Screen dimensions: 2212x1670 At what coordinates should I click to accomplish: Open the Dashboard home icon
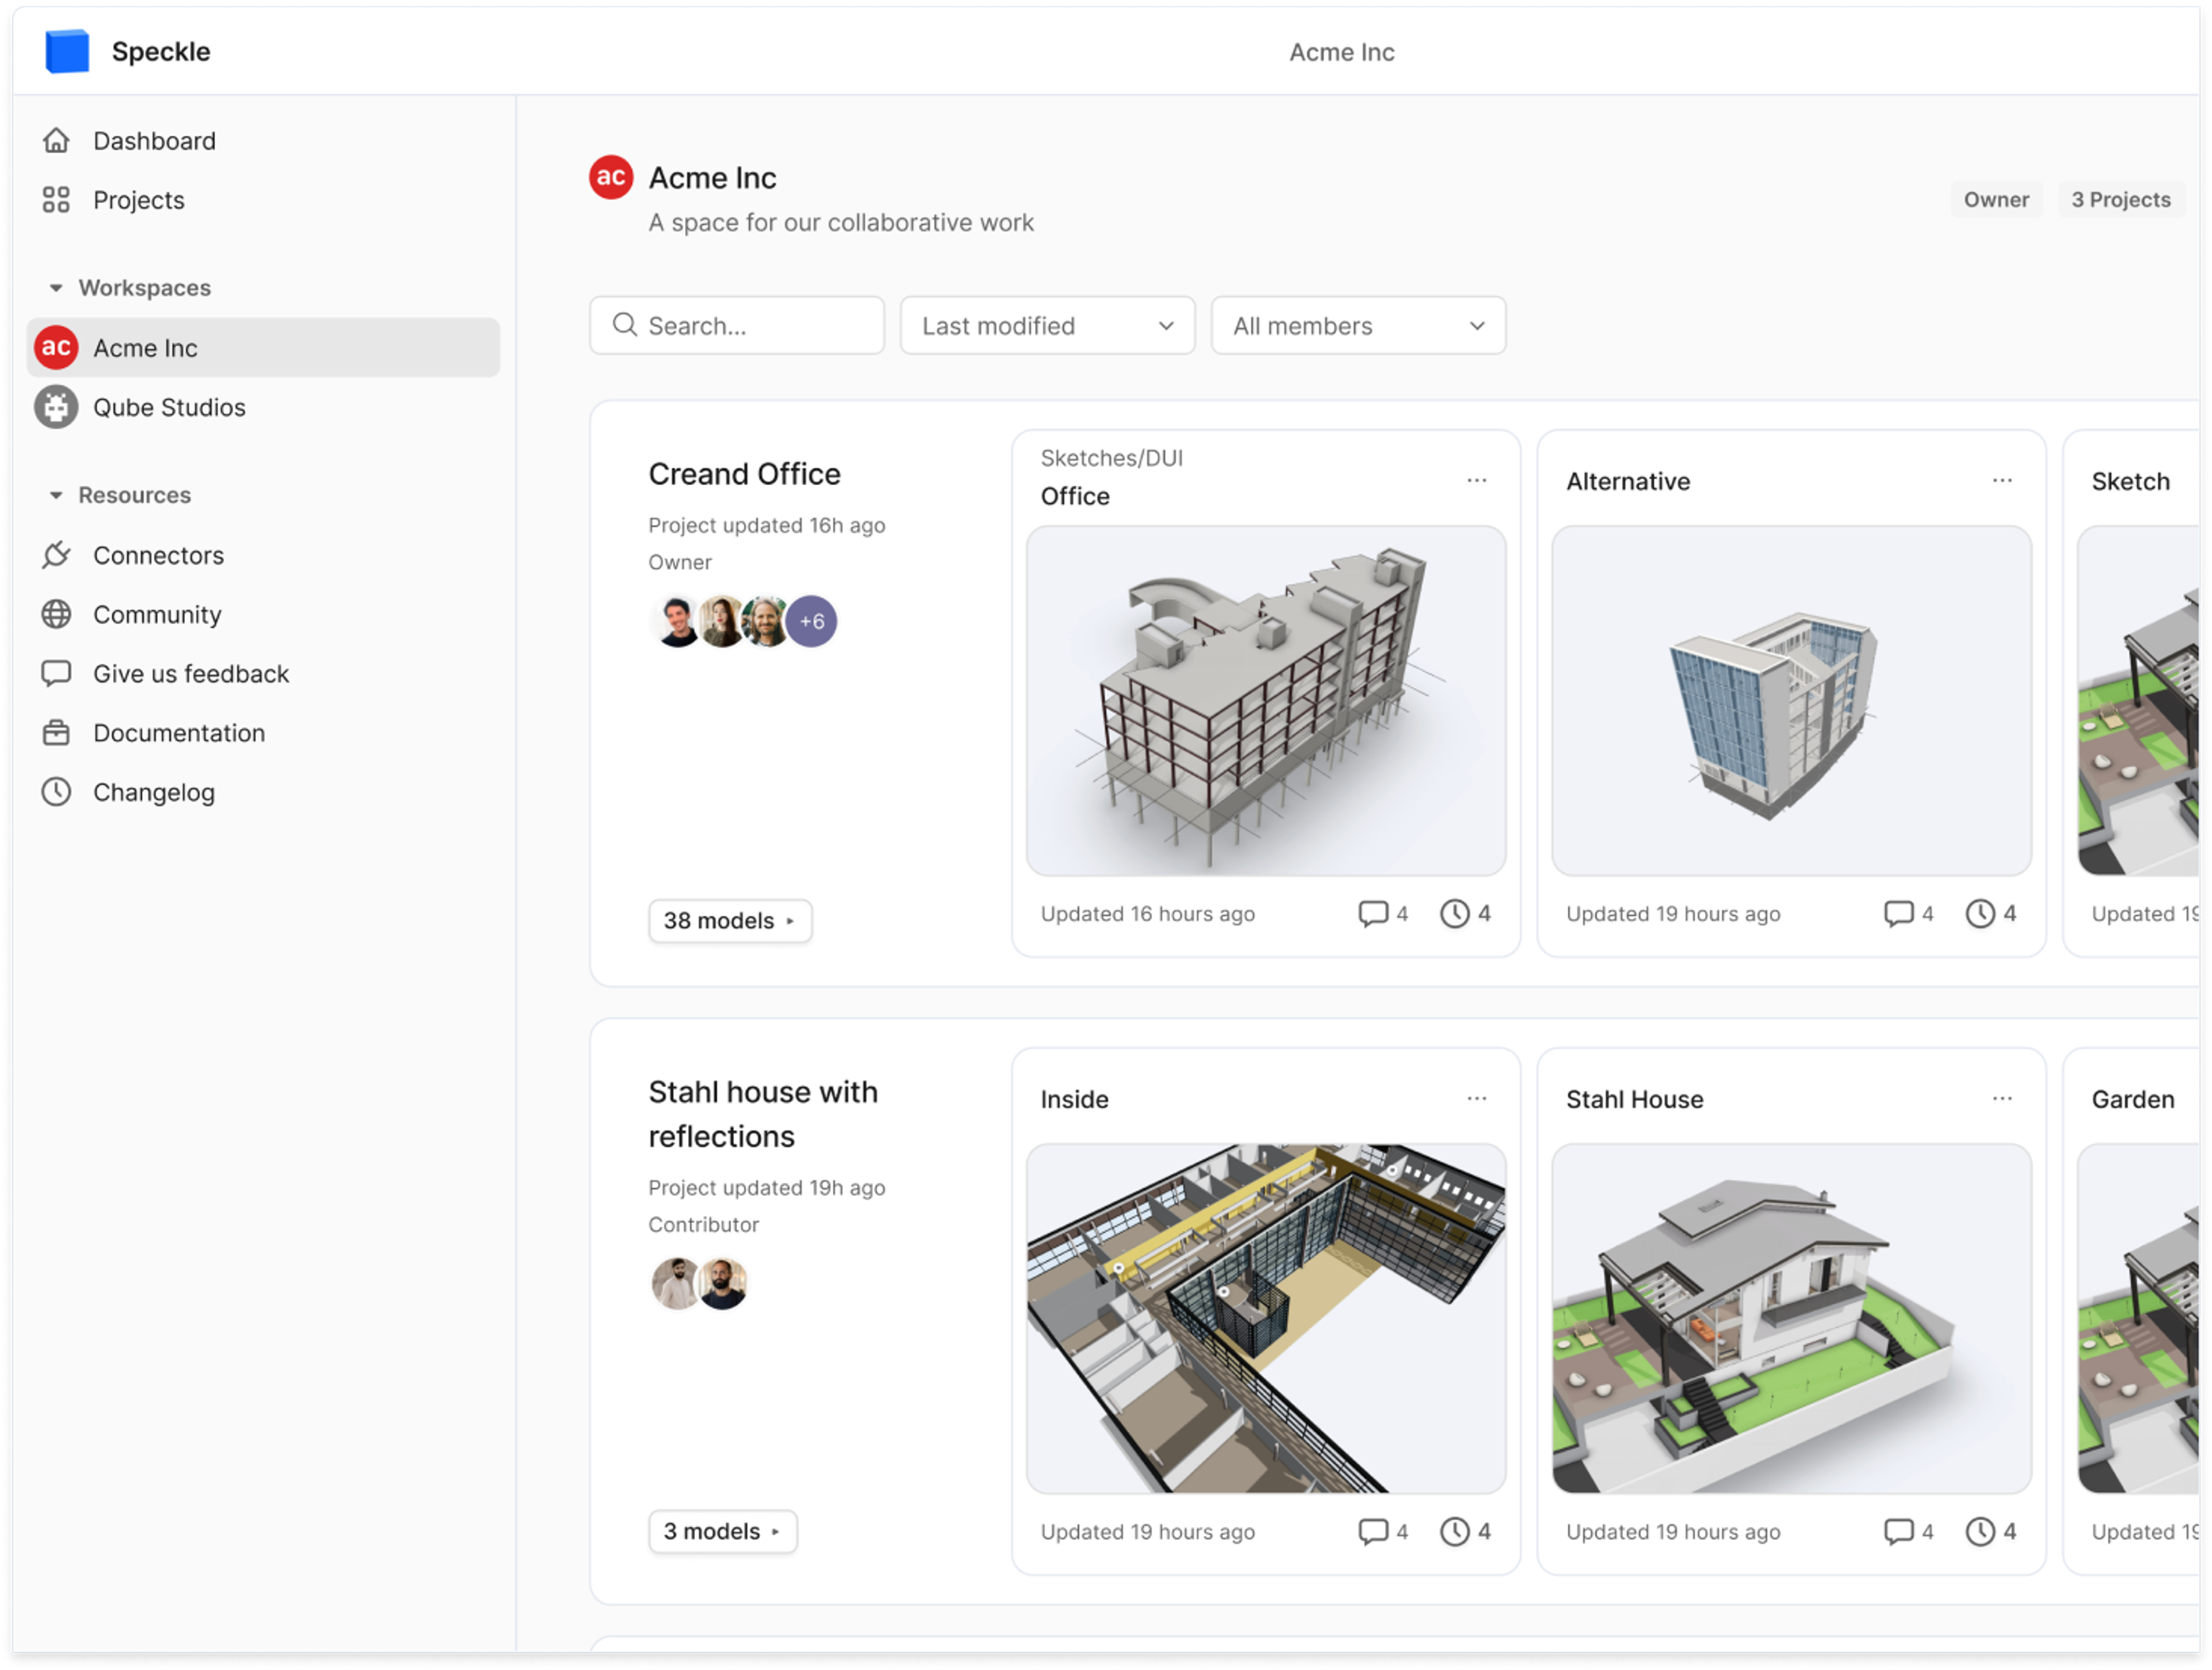56,141
